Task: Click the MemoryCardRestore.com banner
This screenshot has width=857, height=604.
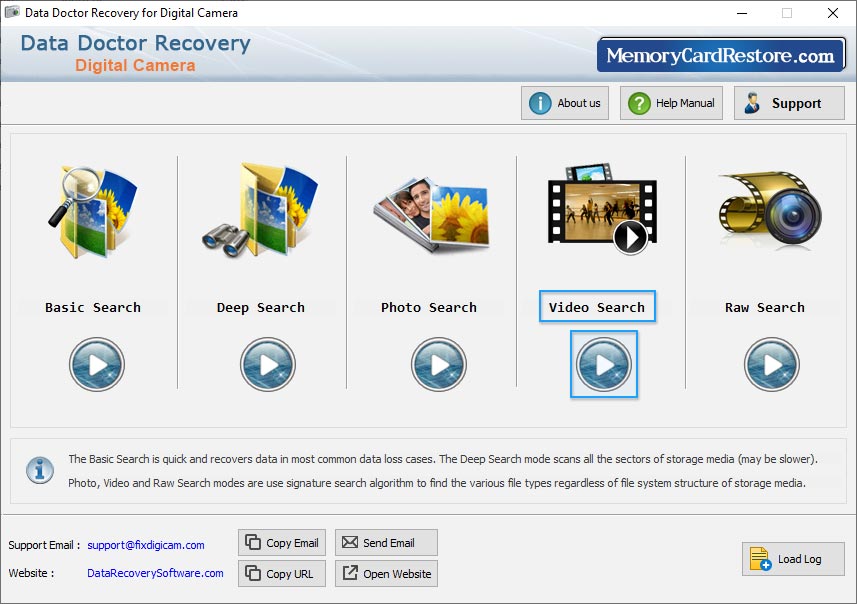Action: (x=721, y=55)
